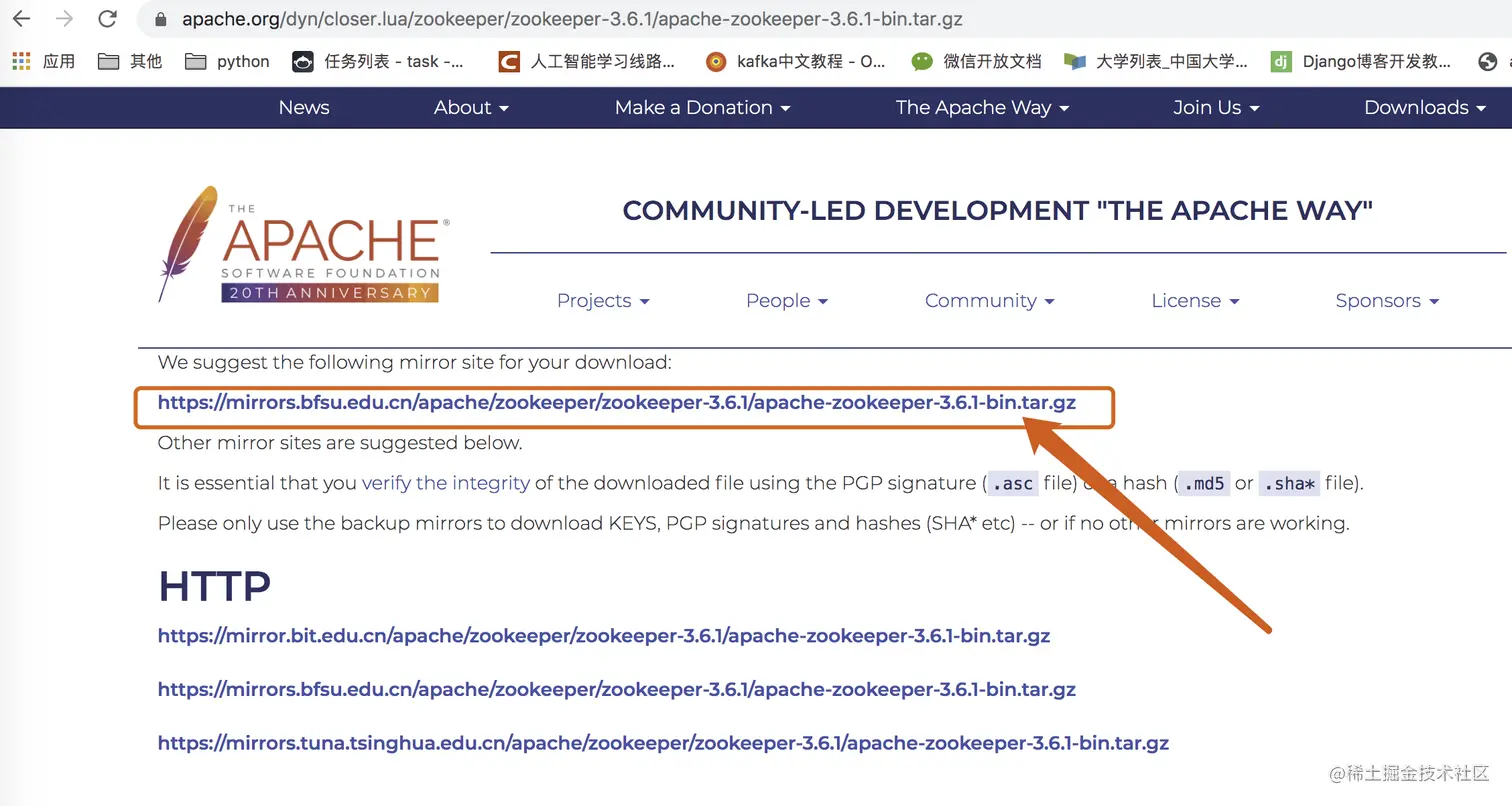This screenshot has width=1512, height=806.
Task: Expand the Join Us dropdown
Action: point(1216,107)
